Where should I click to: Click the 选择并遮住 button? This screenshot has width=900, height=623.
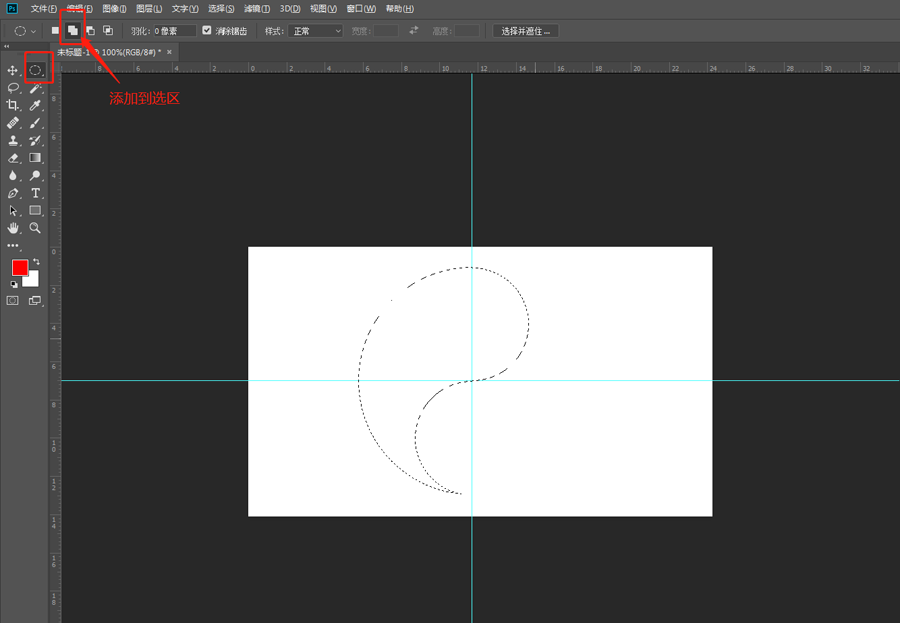click(x=526, y=31)
